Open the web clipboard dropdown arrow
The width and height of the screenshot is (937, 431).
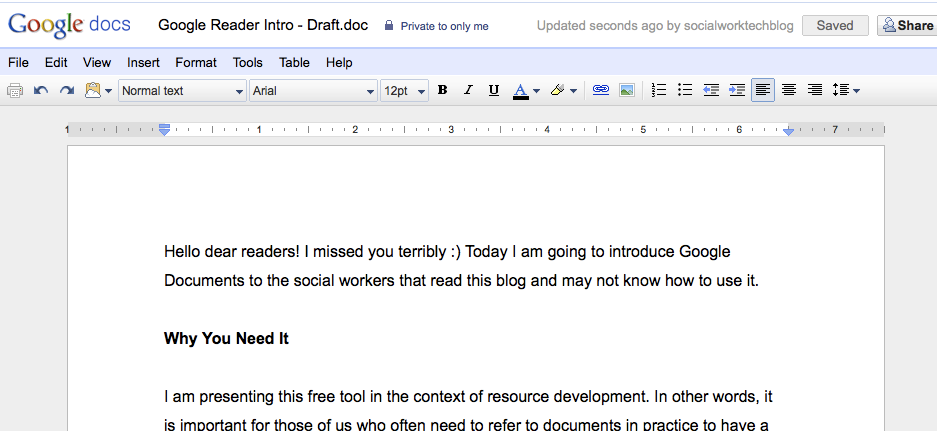click(x=108, y=91)
